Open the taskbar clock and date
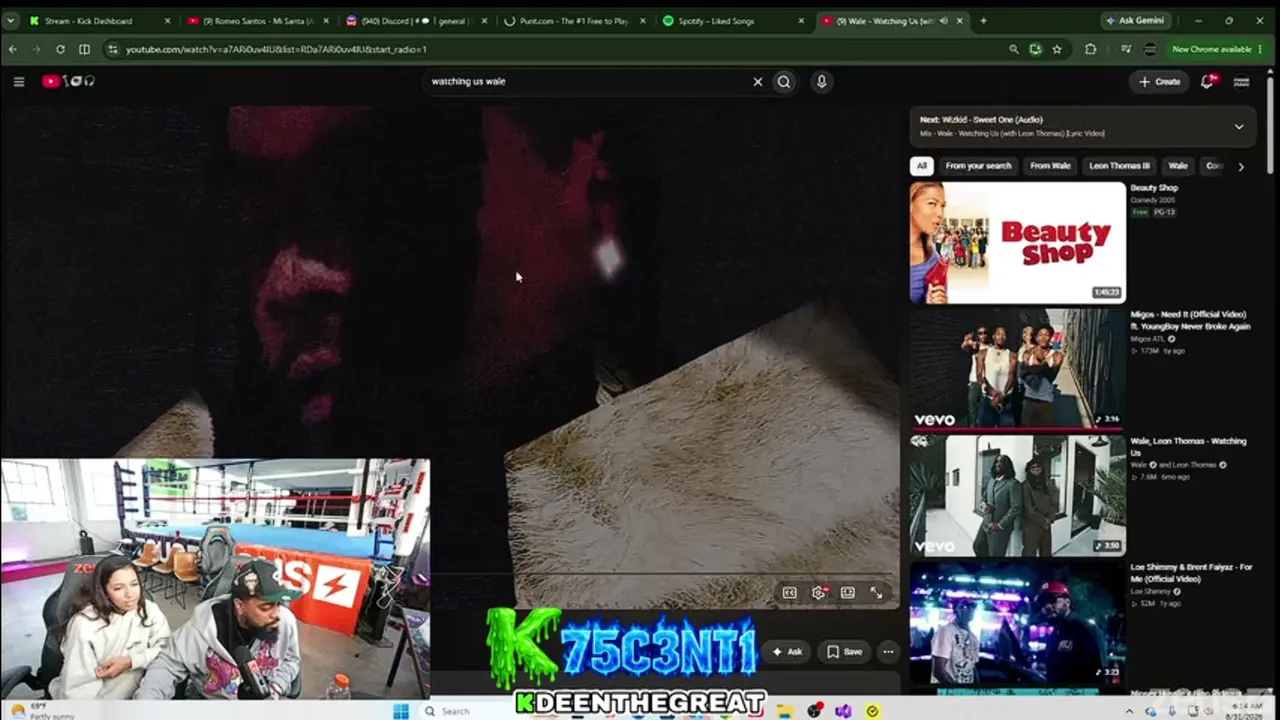Screen dimensions: 1280x720 [x=1247, y=711]
